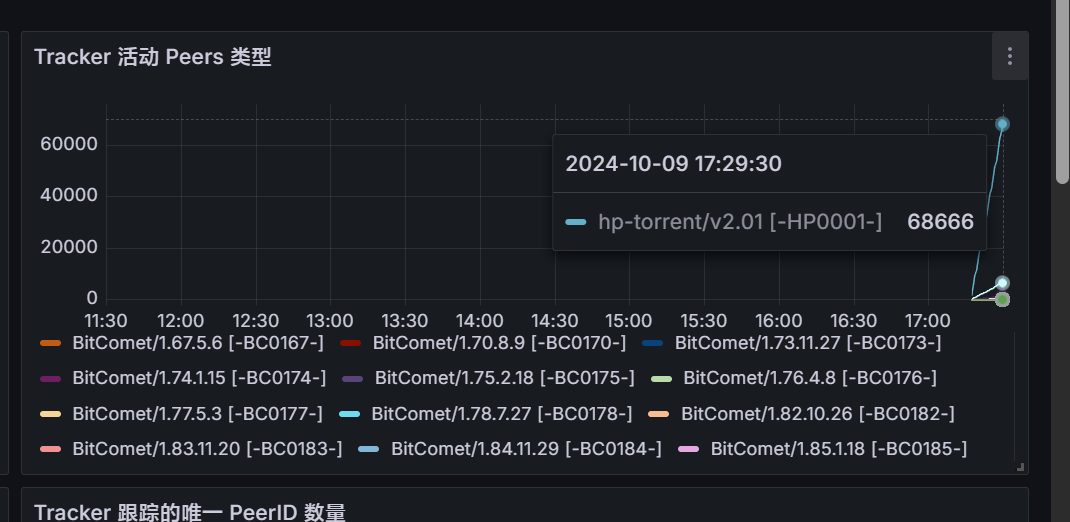The height and width of the screenshot is (522, 1070).
Task: Open the three-dot panel menu
Action: 1010,56
